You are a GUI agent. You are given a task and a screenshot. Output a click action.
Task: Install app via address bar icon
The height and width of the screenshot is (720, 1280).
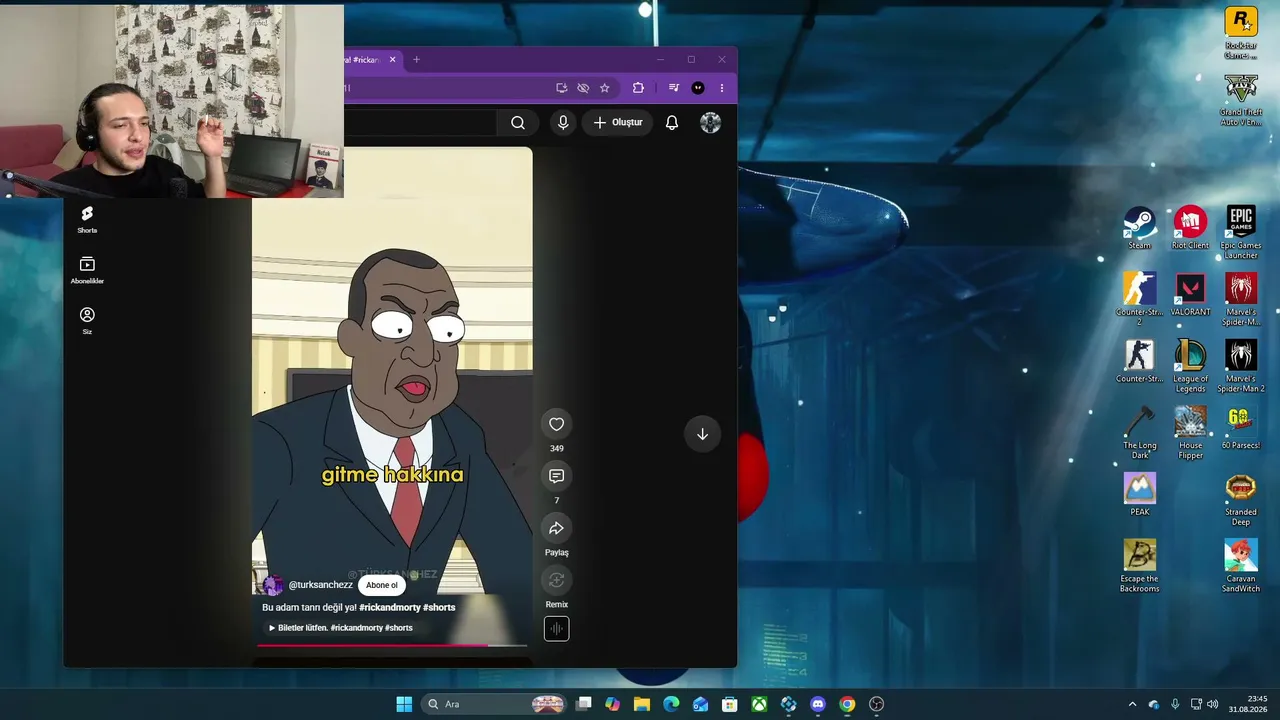point(562,88)
